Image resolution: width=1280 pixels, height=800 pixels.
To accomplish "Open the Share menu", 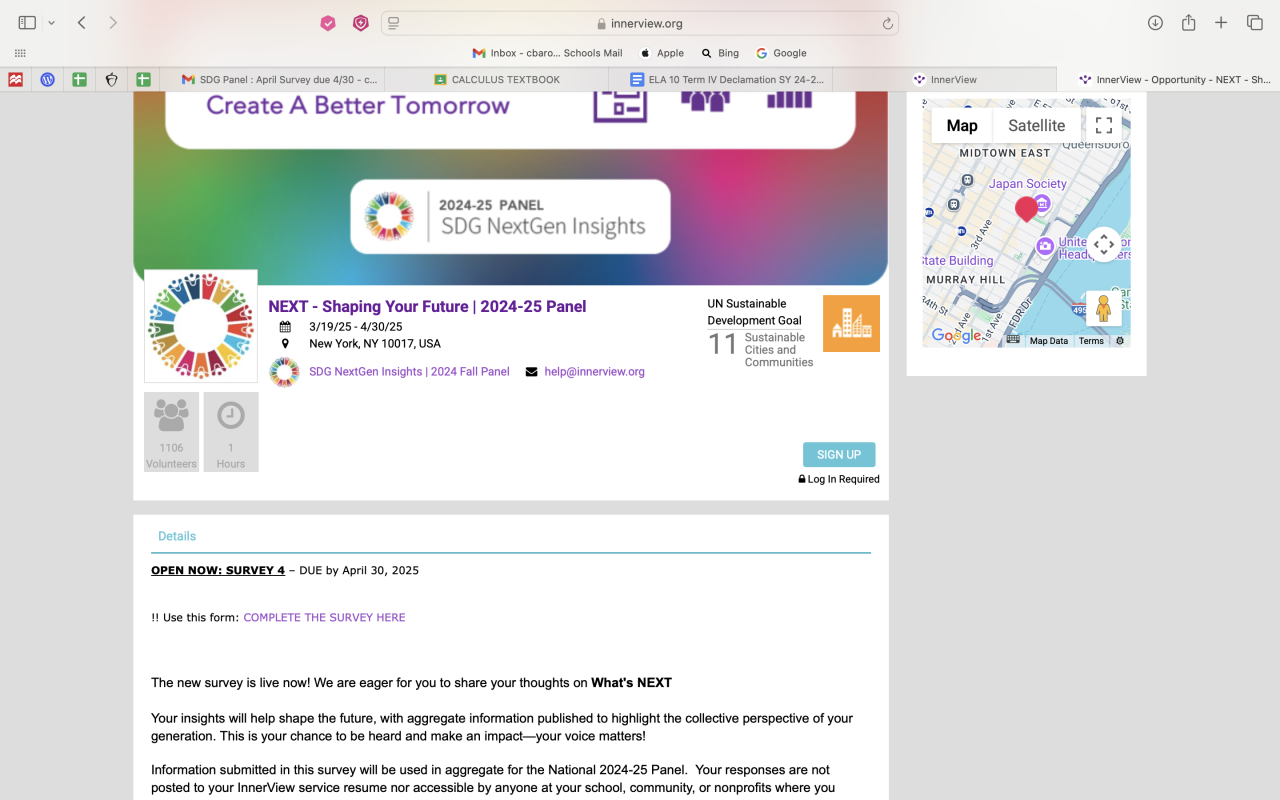I will (x=1188, y=22).
